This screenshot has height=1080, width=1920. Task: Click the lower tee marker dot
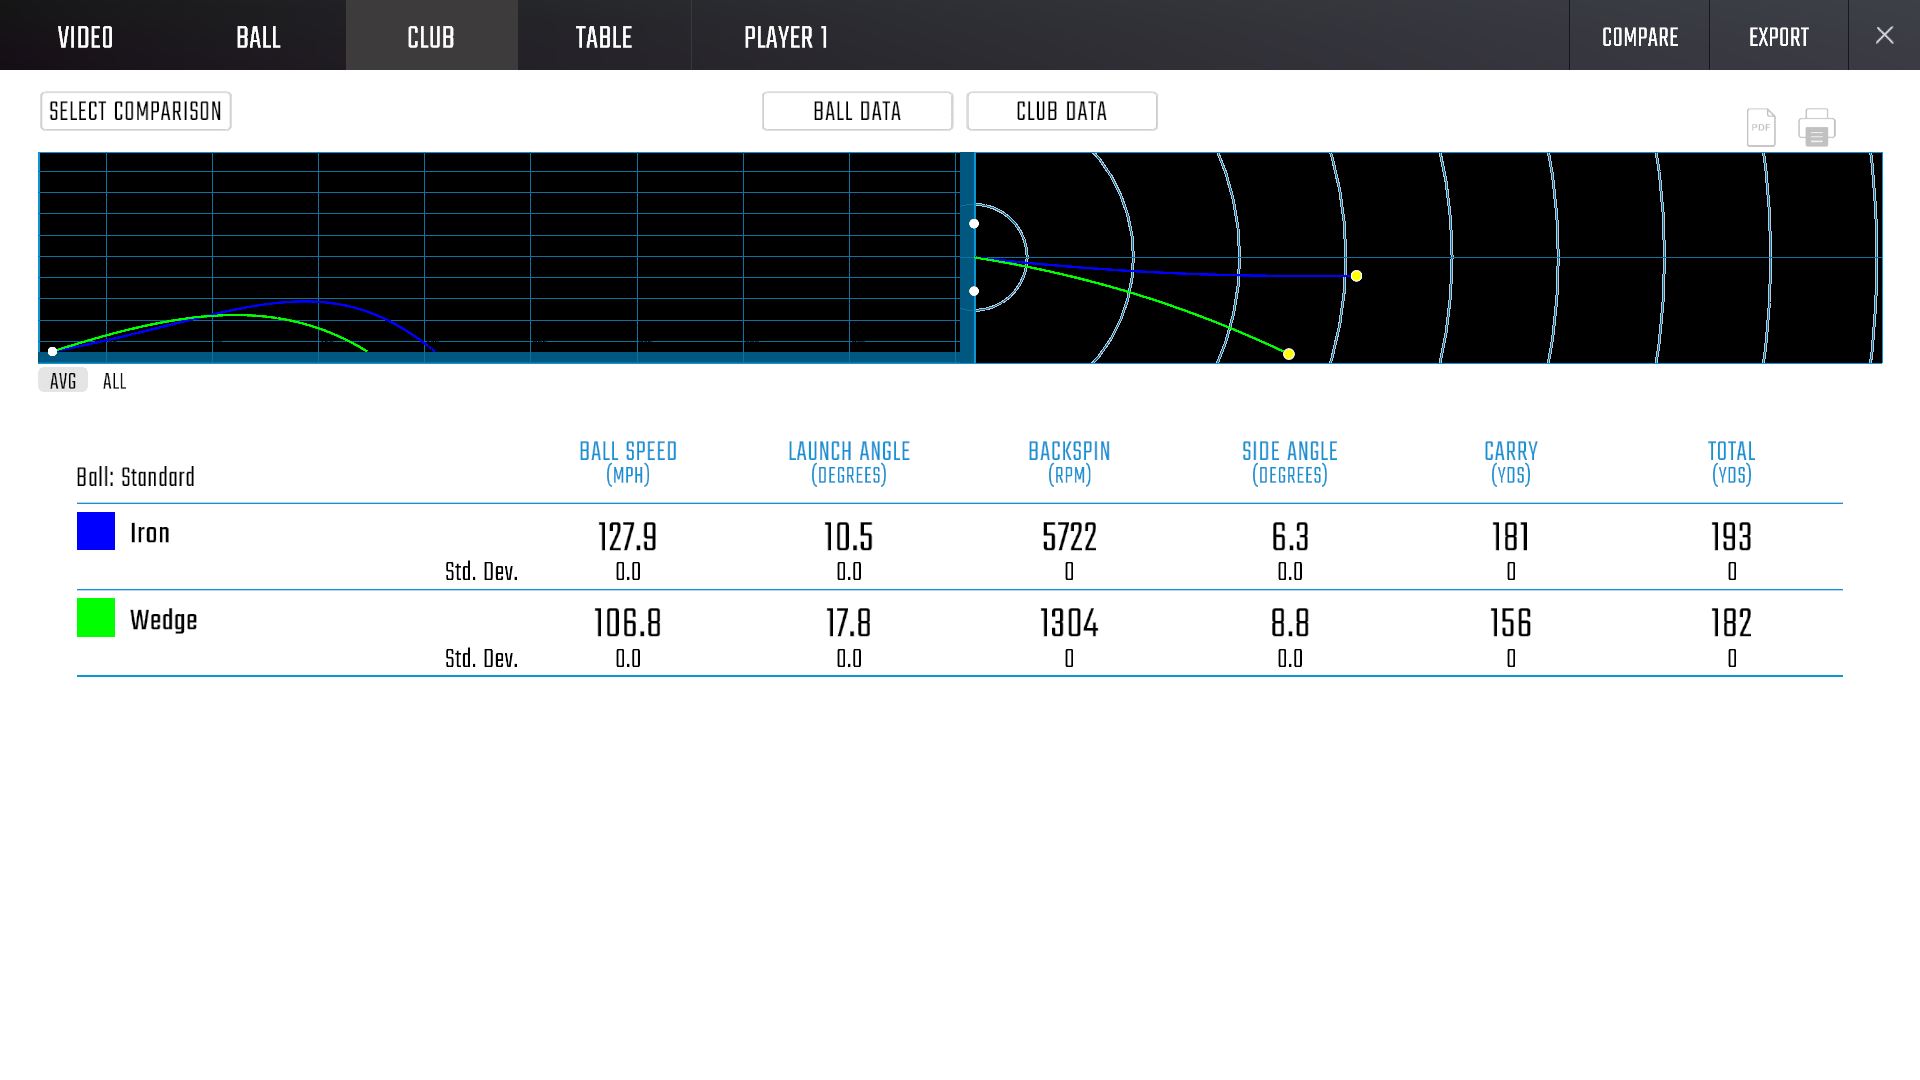[x=974, y=291]
